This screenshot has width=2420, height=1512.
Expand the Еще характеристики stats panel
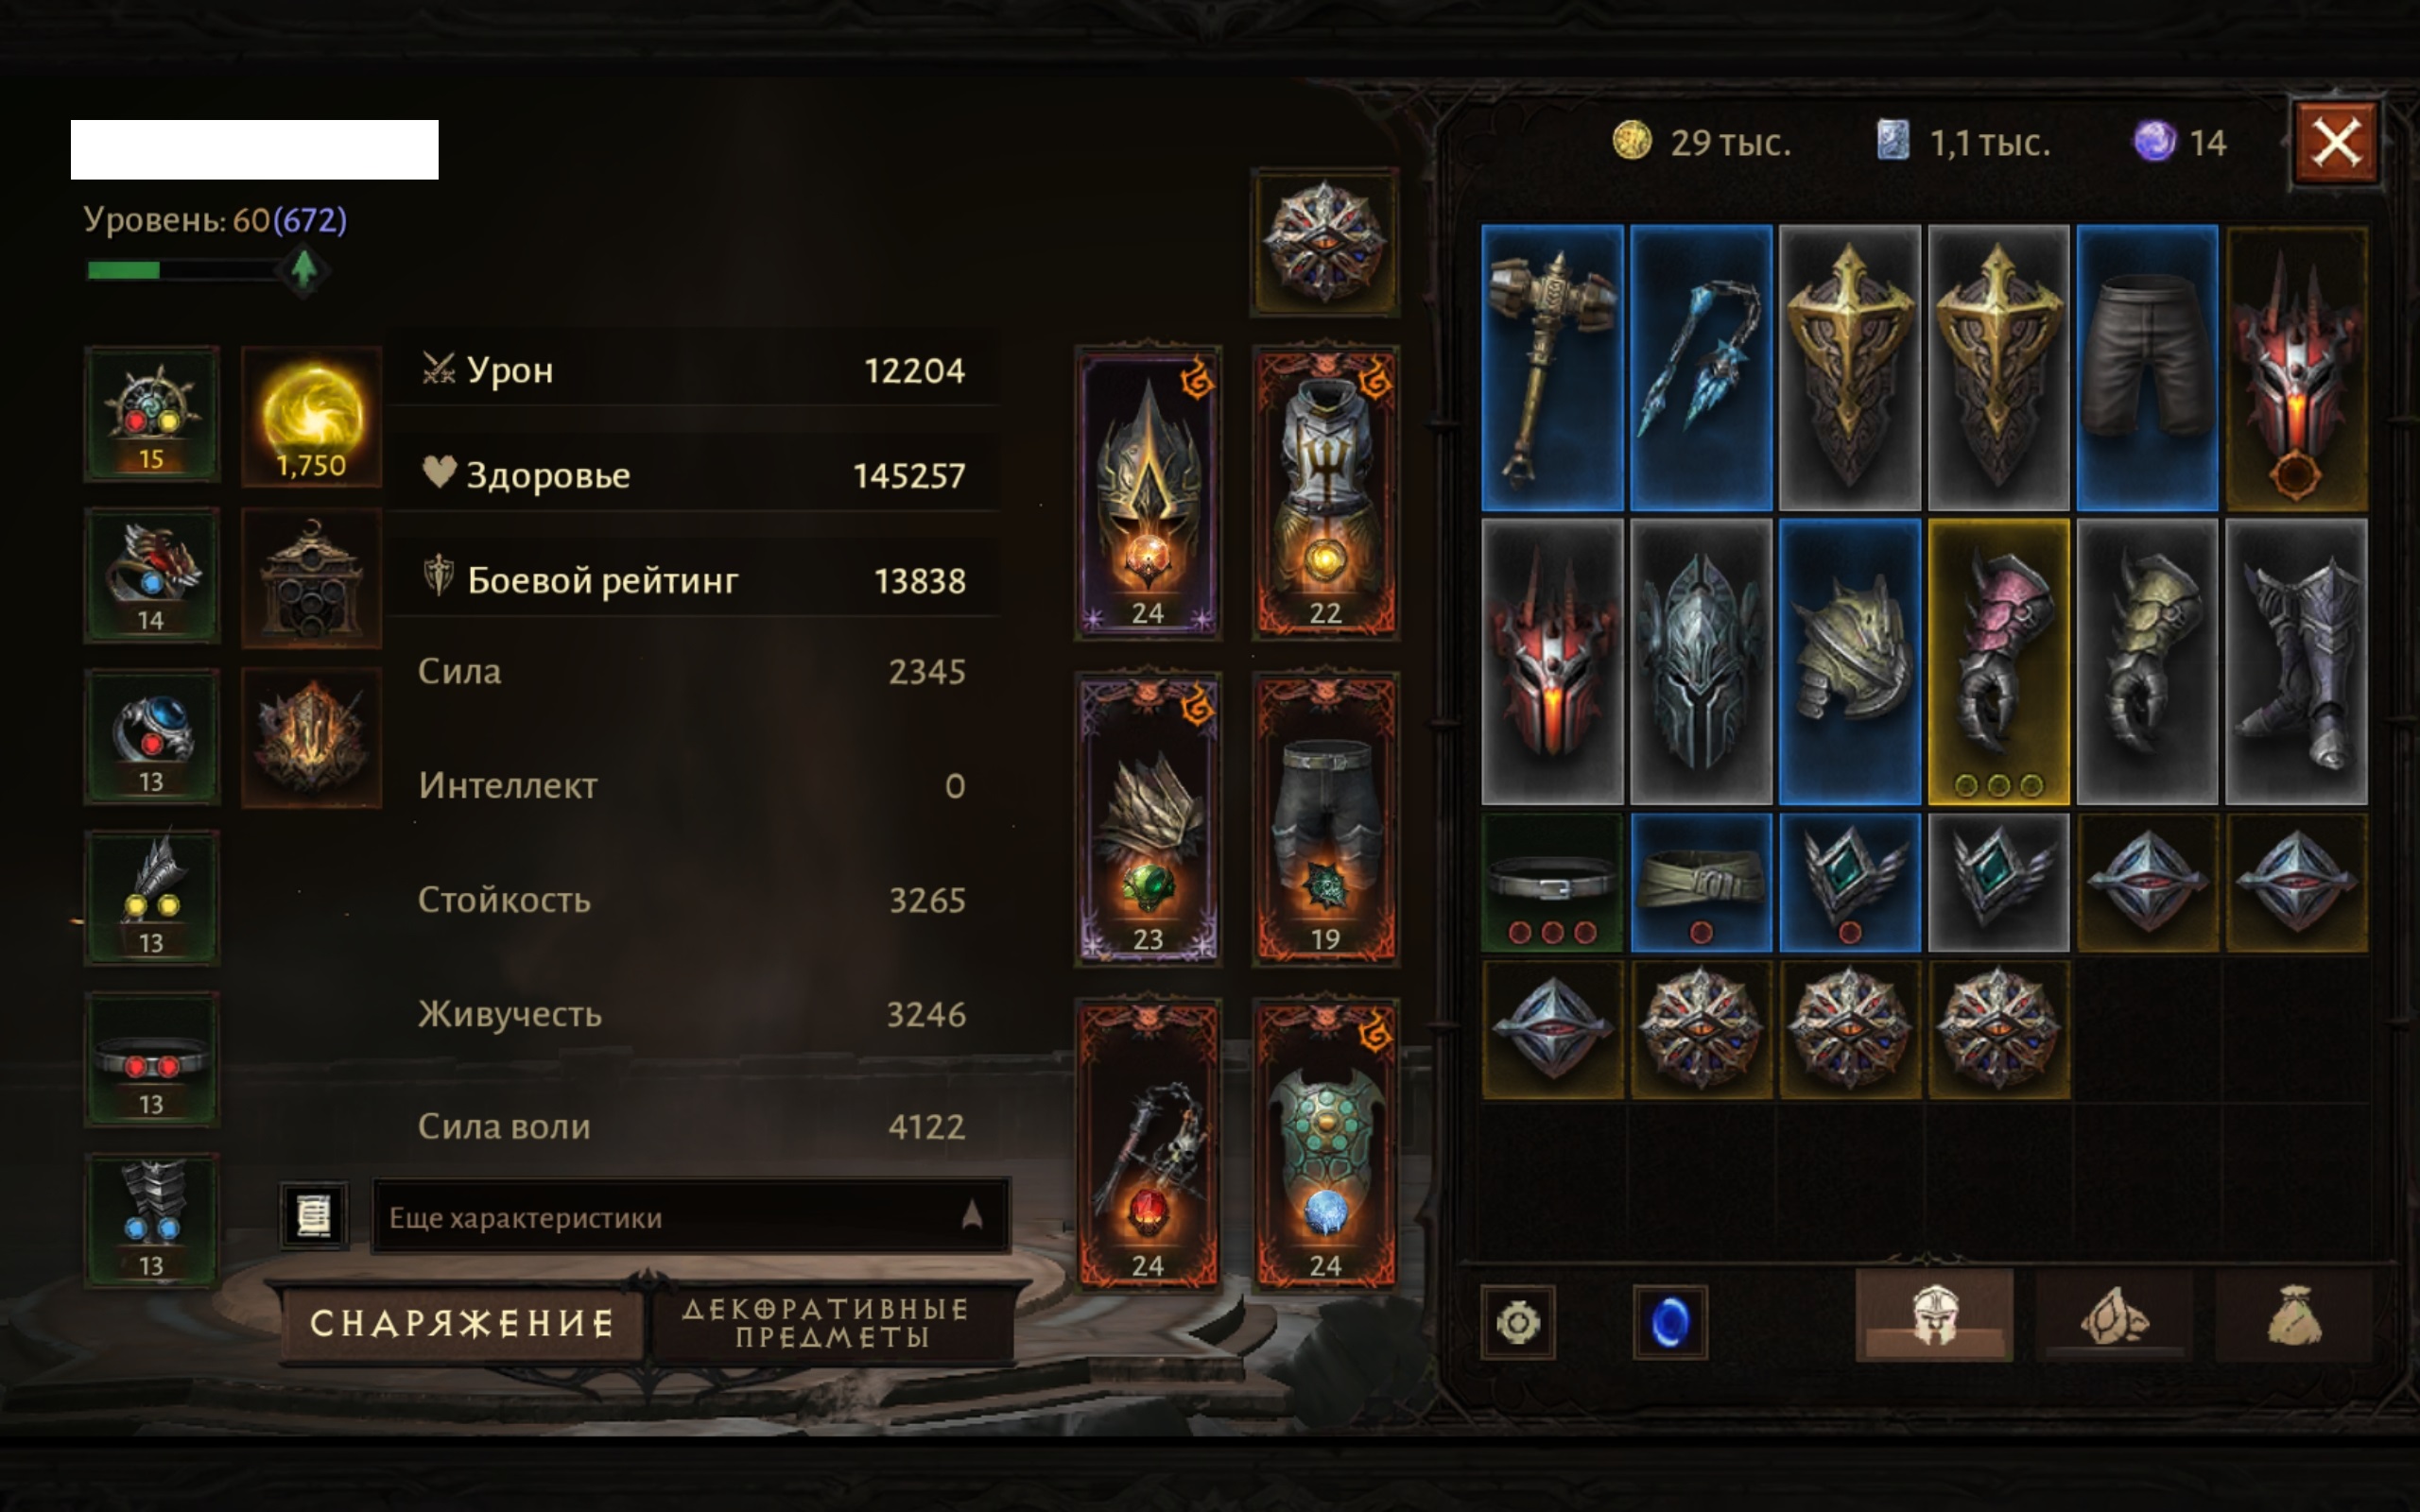[x=690, y=1217]
